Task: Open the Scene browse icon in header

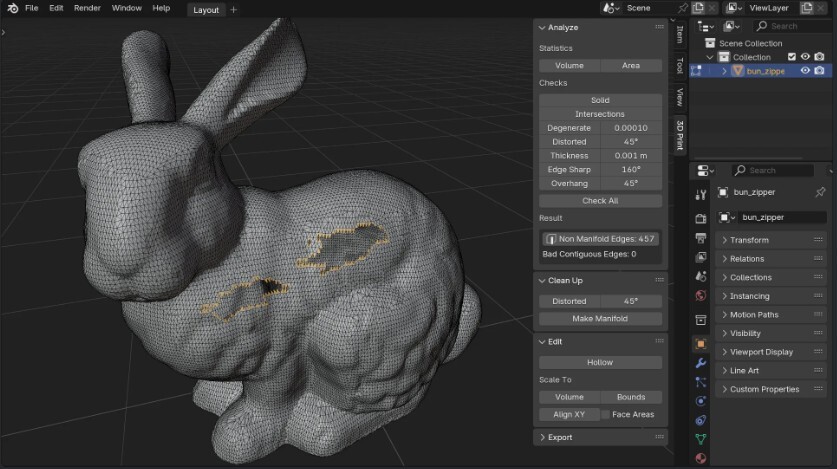Action: (611, 8)
